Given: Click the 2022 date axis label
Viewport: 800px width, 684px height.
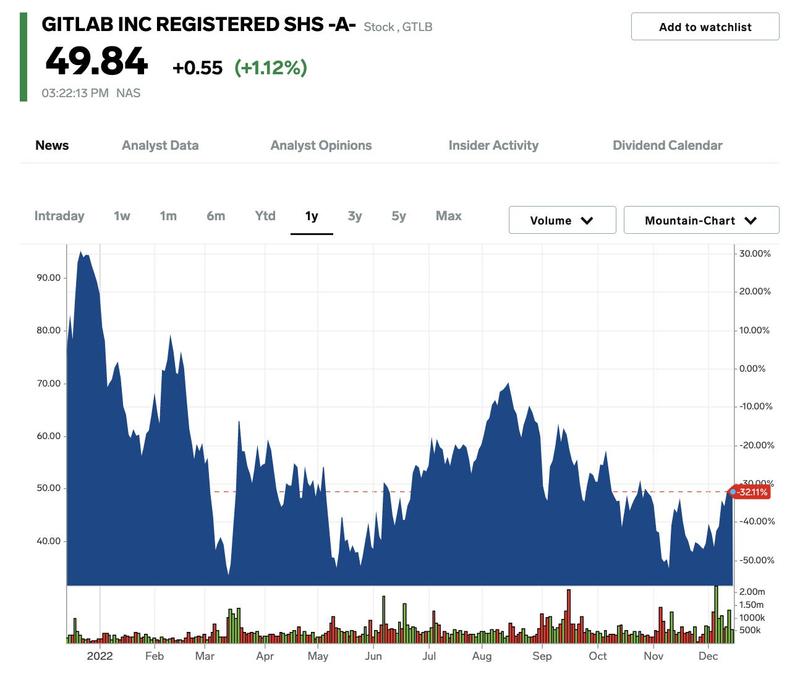Looking at the screenshot, I should coord(99,656).
